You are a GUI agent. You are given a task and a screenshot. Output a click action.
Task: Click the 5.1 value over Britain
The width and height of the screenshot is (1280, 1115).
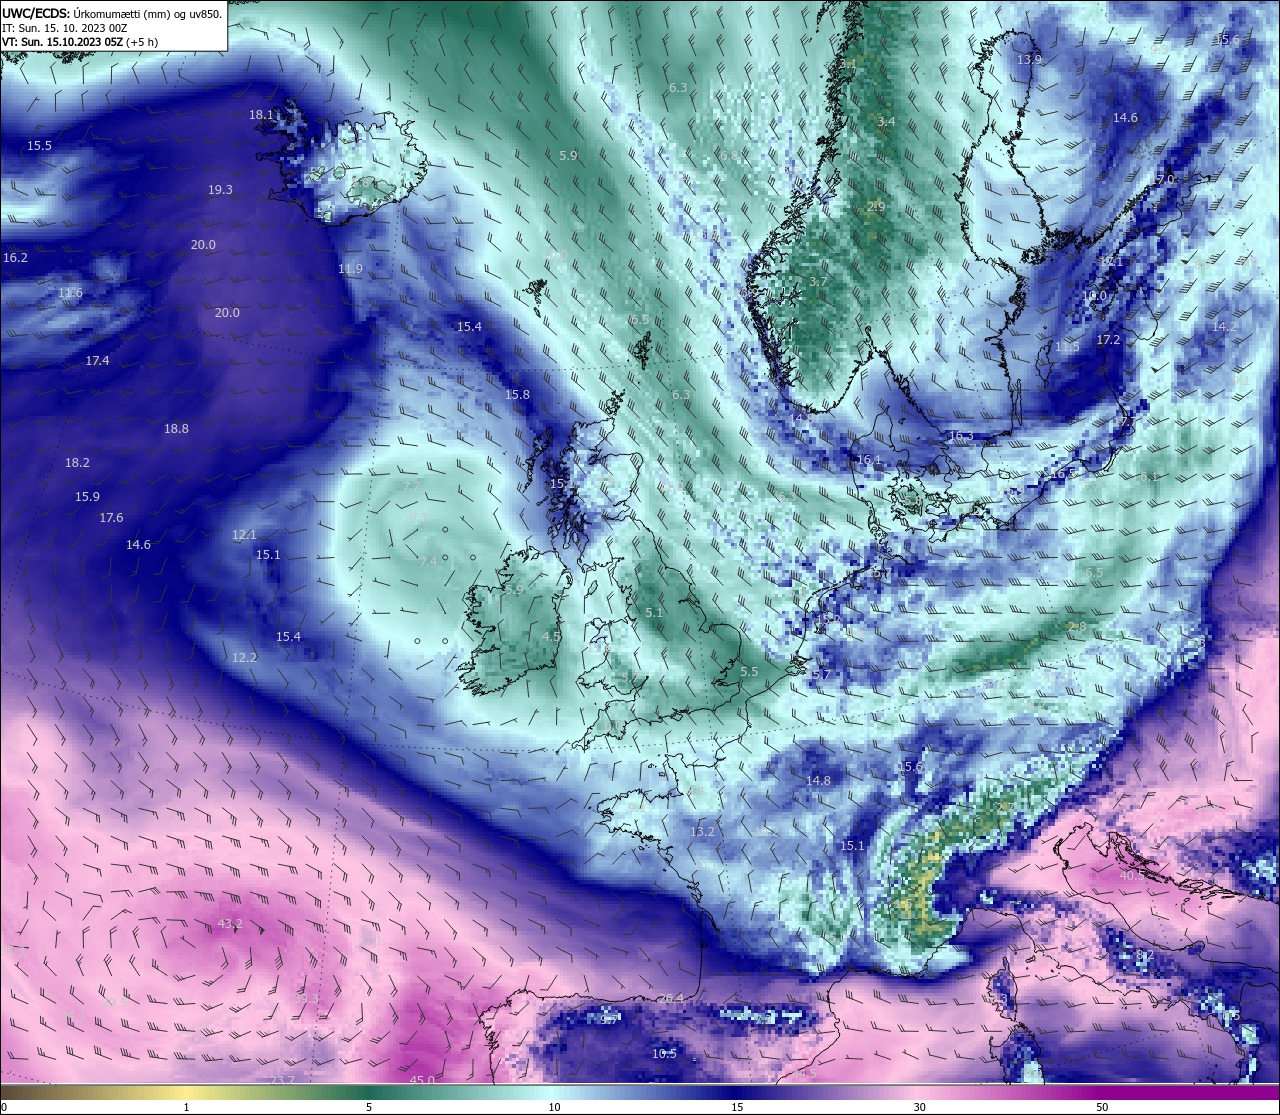pyautogui.click(x=654, y=613)
